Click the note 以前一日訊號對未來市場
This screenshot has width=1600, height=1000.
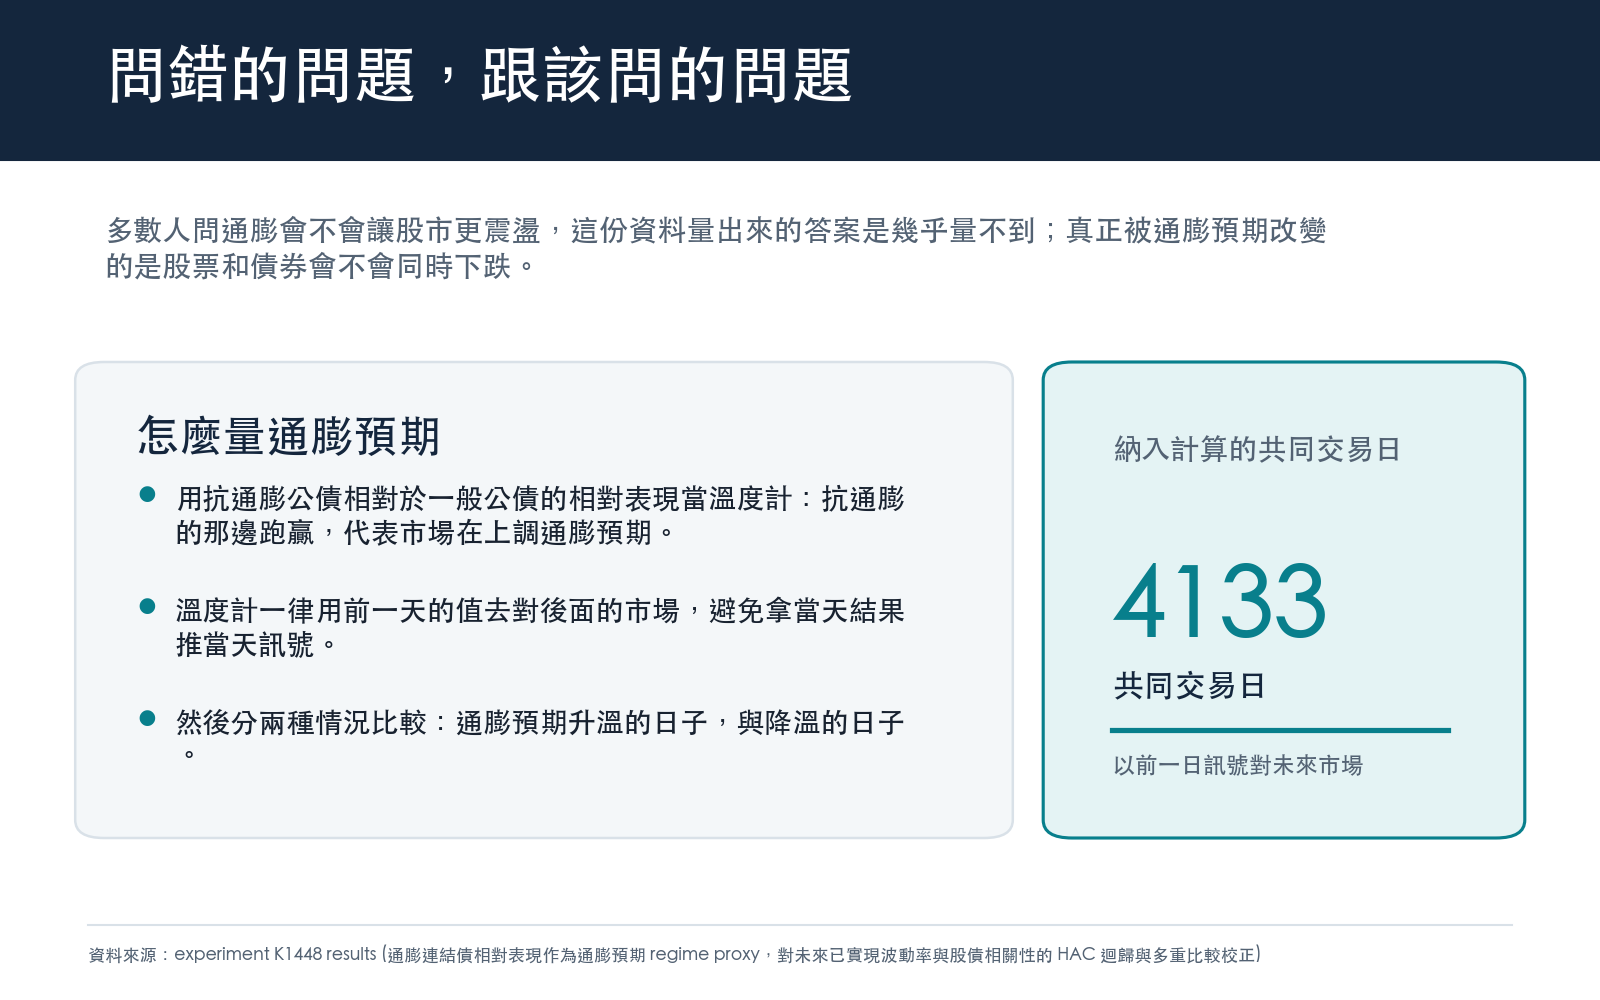tap(1238, 765)
